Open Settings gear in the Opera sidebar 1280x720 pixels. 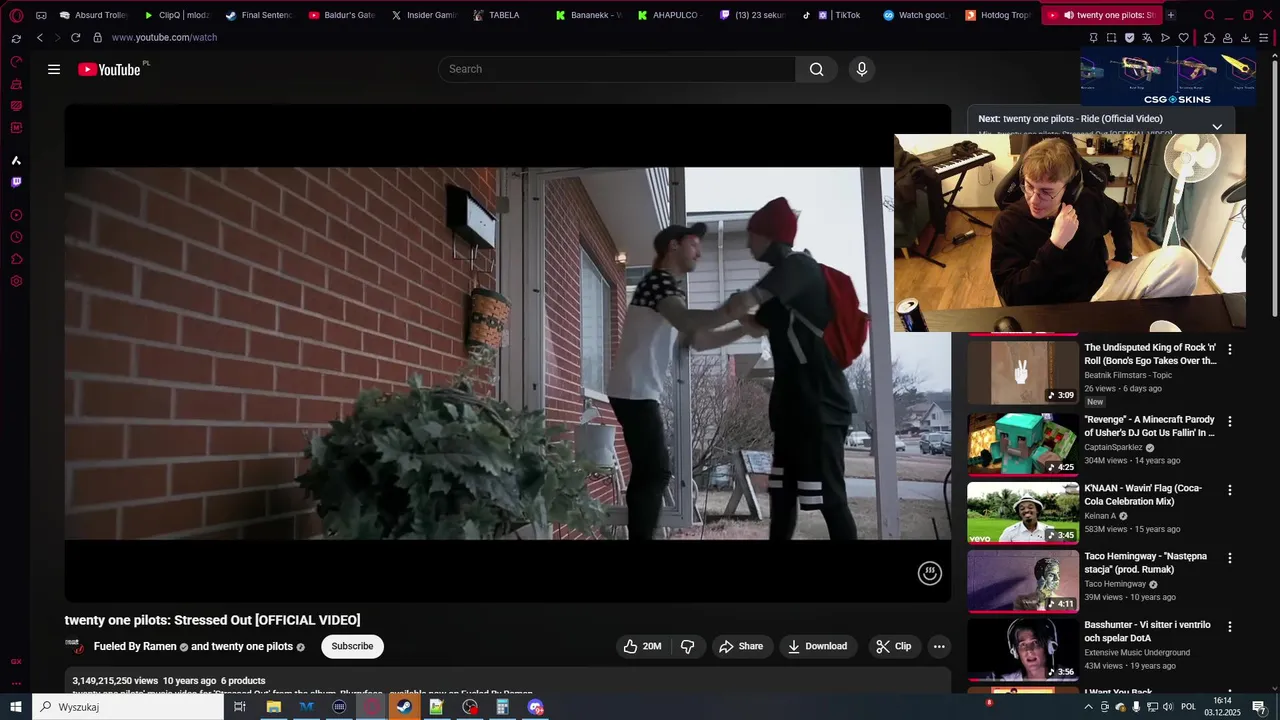(16, 281)
